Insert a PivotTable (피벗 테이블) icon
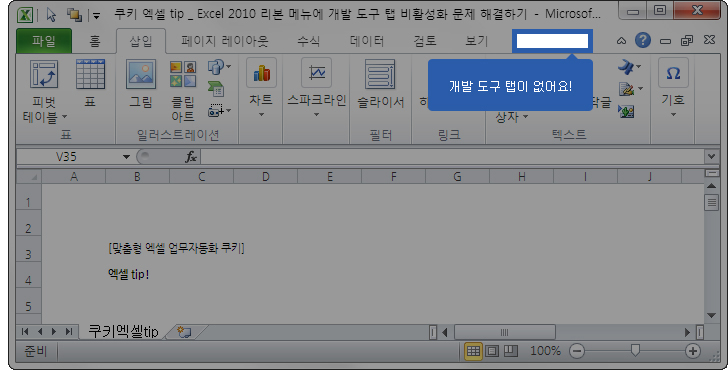This screenshot has width=728, height=370. [44, 74]
